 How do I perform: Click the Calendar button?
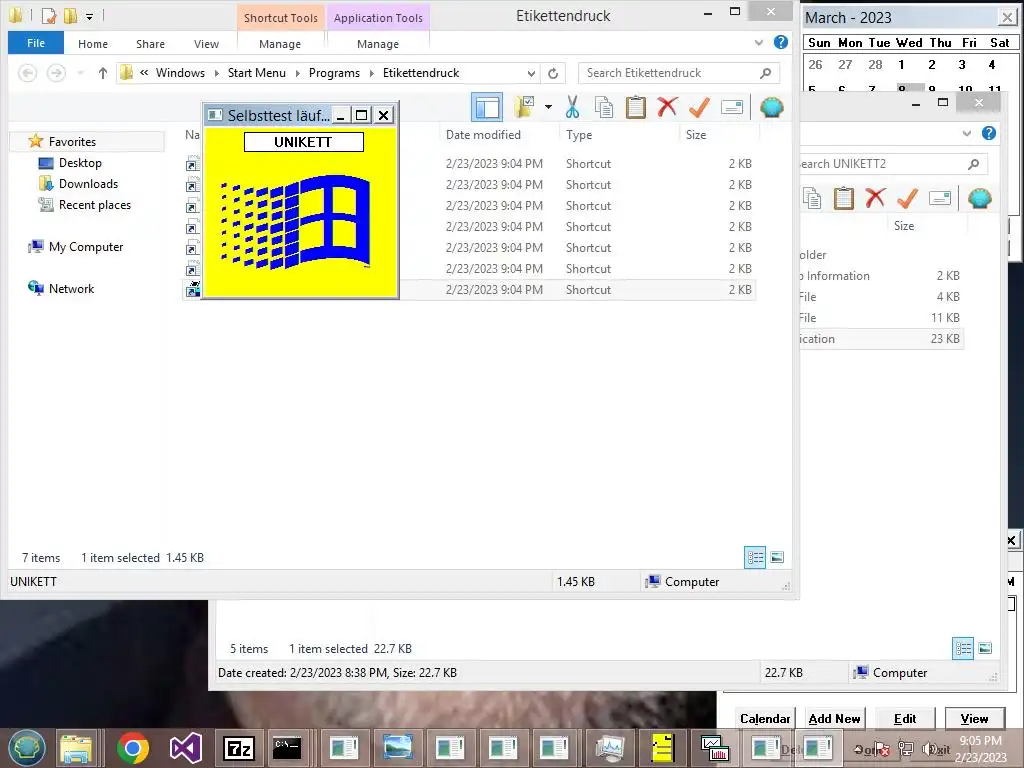(x=765, y=718)
